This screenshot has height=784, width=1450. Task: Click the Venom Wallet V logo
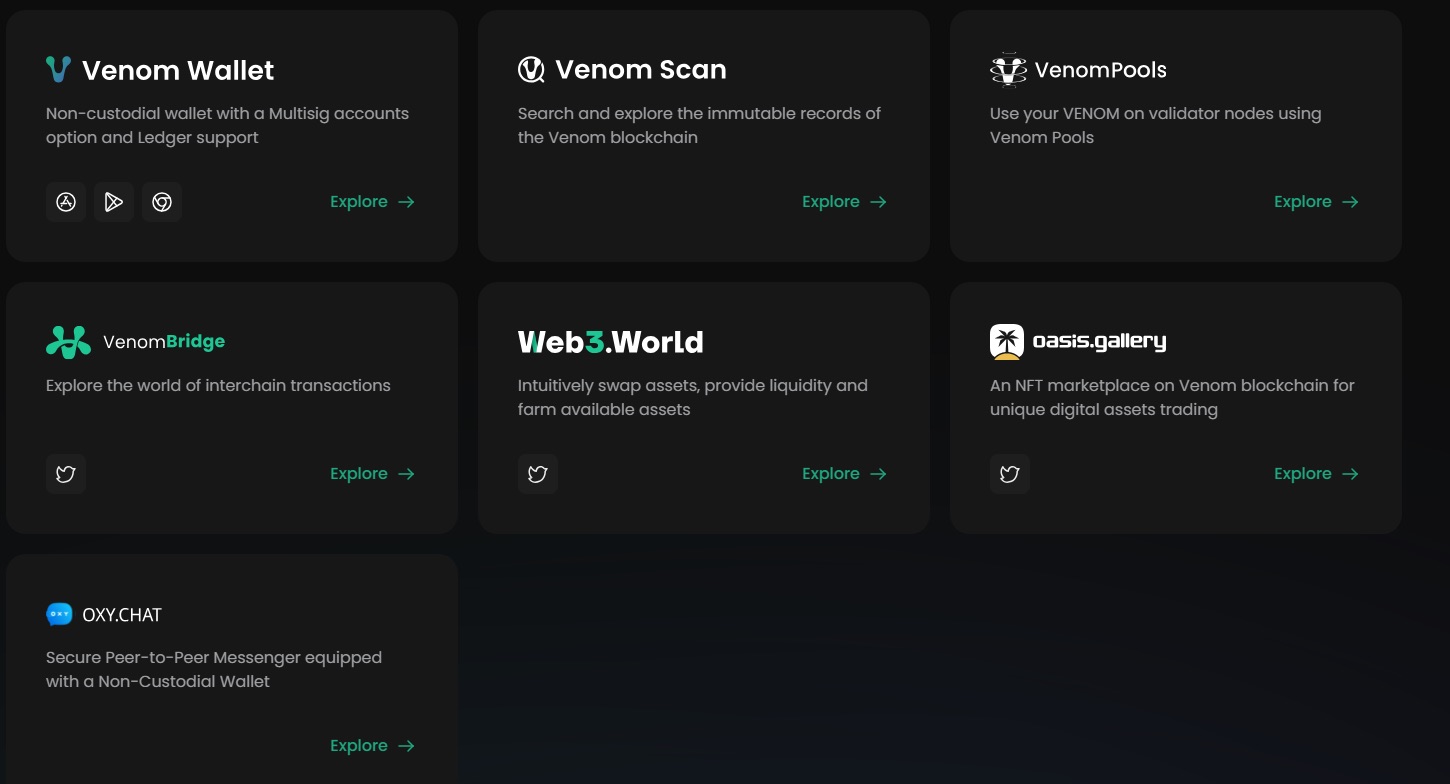pyautogui.click(x=59, y=69)
